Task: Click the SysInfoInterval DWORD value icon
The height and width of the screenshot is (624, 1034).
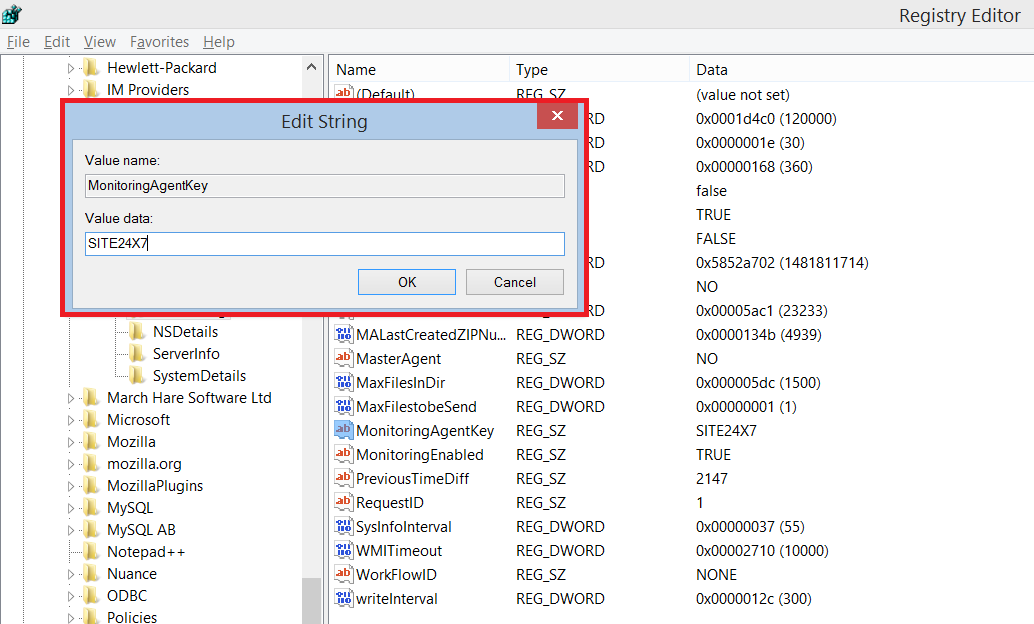Action: (344, 526)
